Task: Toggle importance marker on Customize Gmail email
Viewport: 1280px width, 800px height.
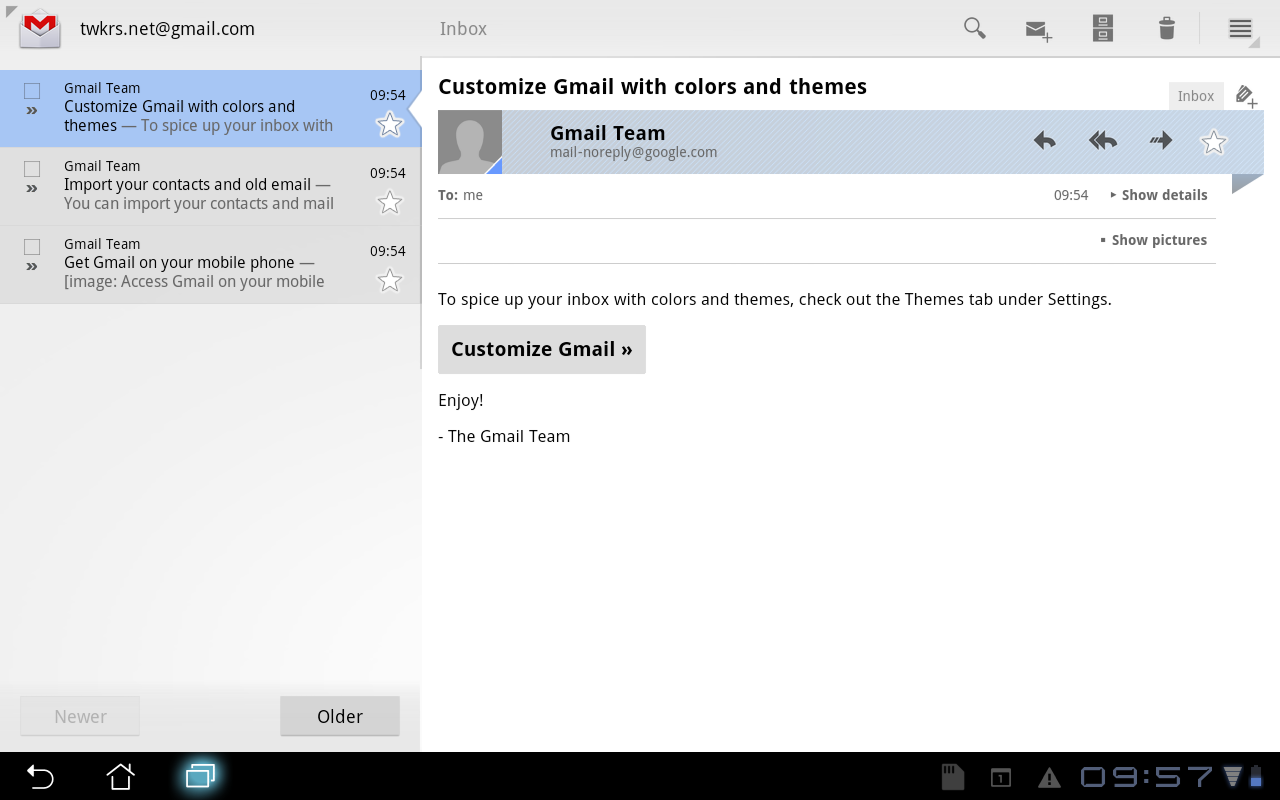Action: click(x=32, y=110)
